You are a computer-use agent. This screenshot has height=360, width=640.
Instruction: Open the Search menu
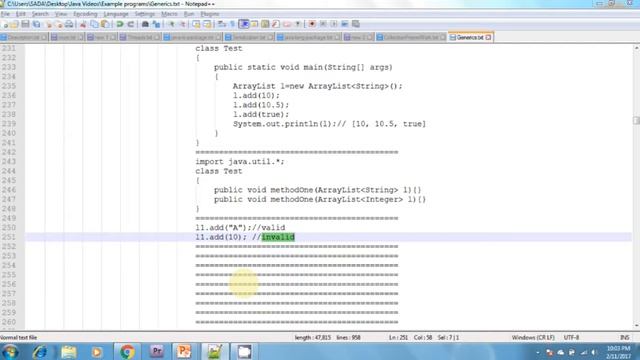pyautogui.click(x=40, y=14)
